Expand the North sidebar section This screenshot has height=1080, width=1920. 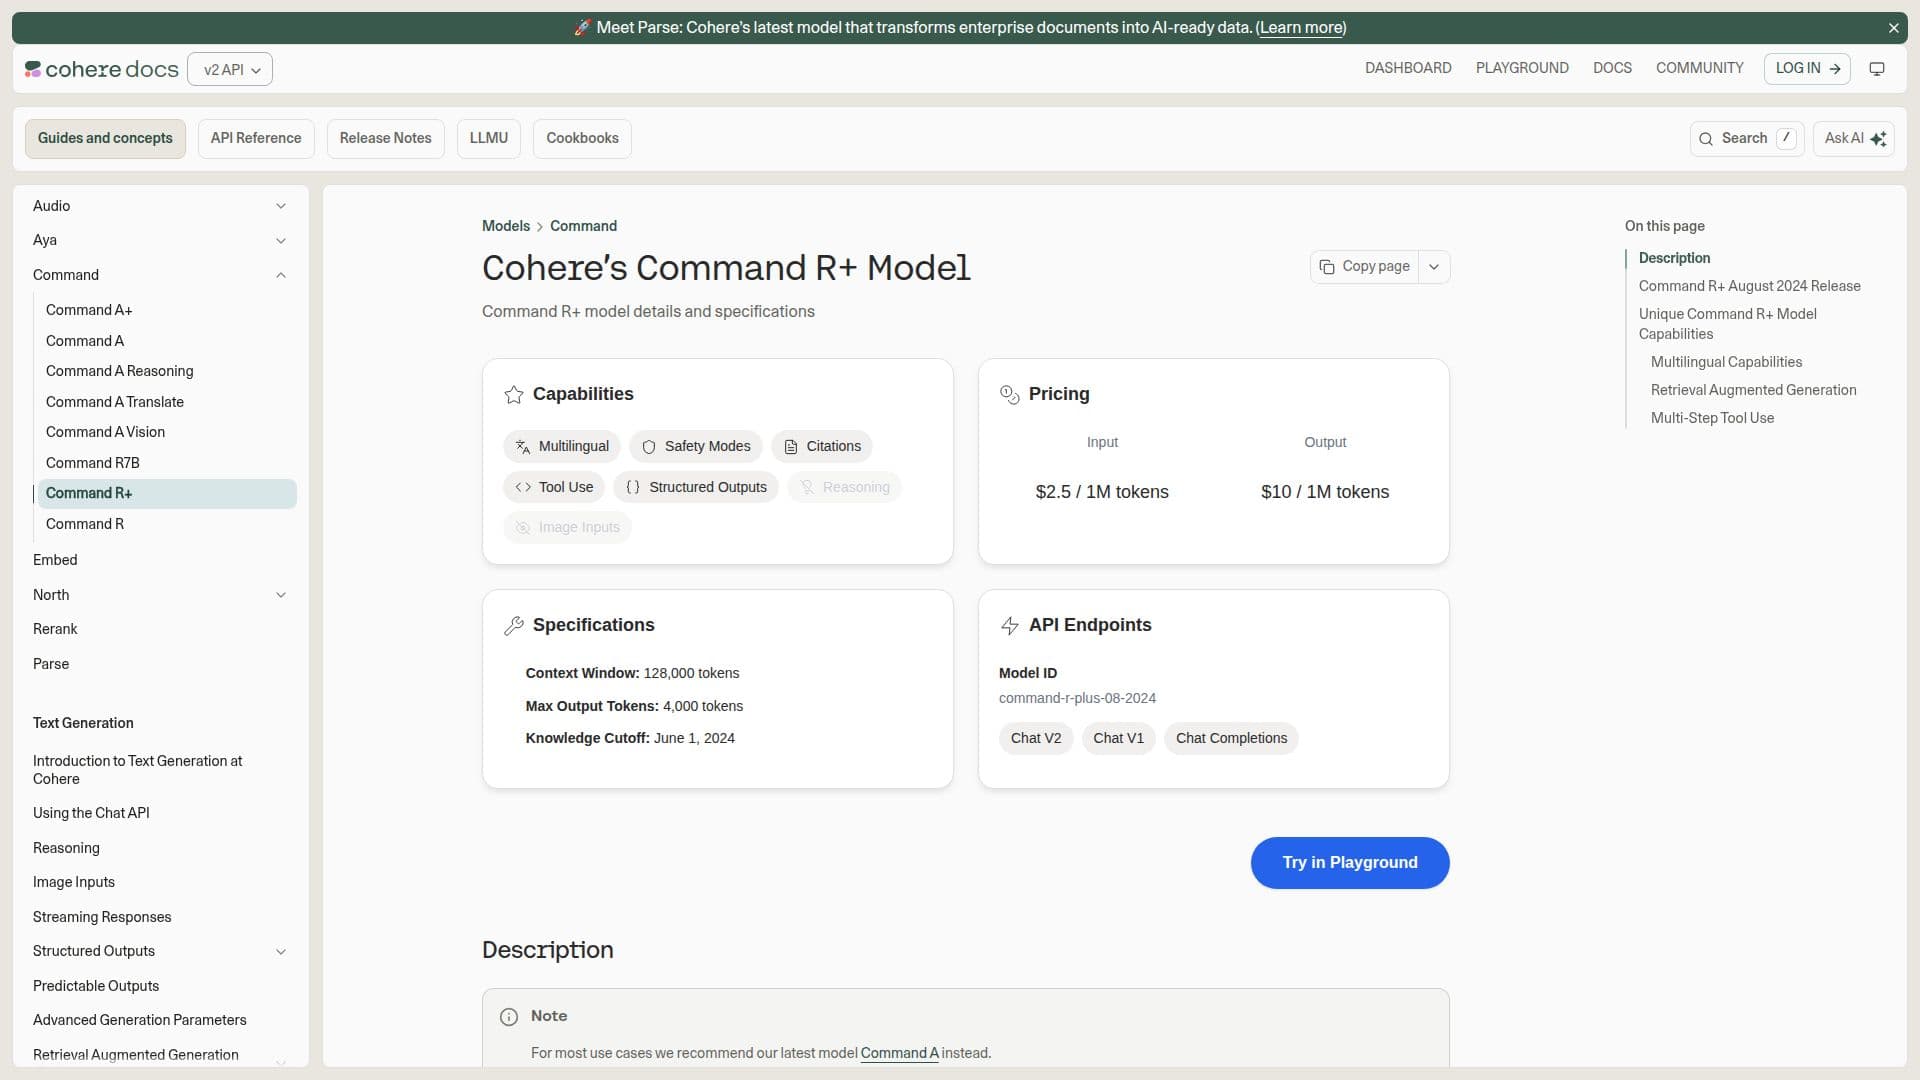(281, 595)
